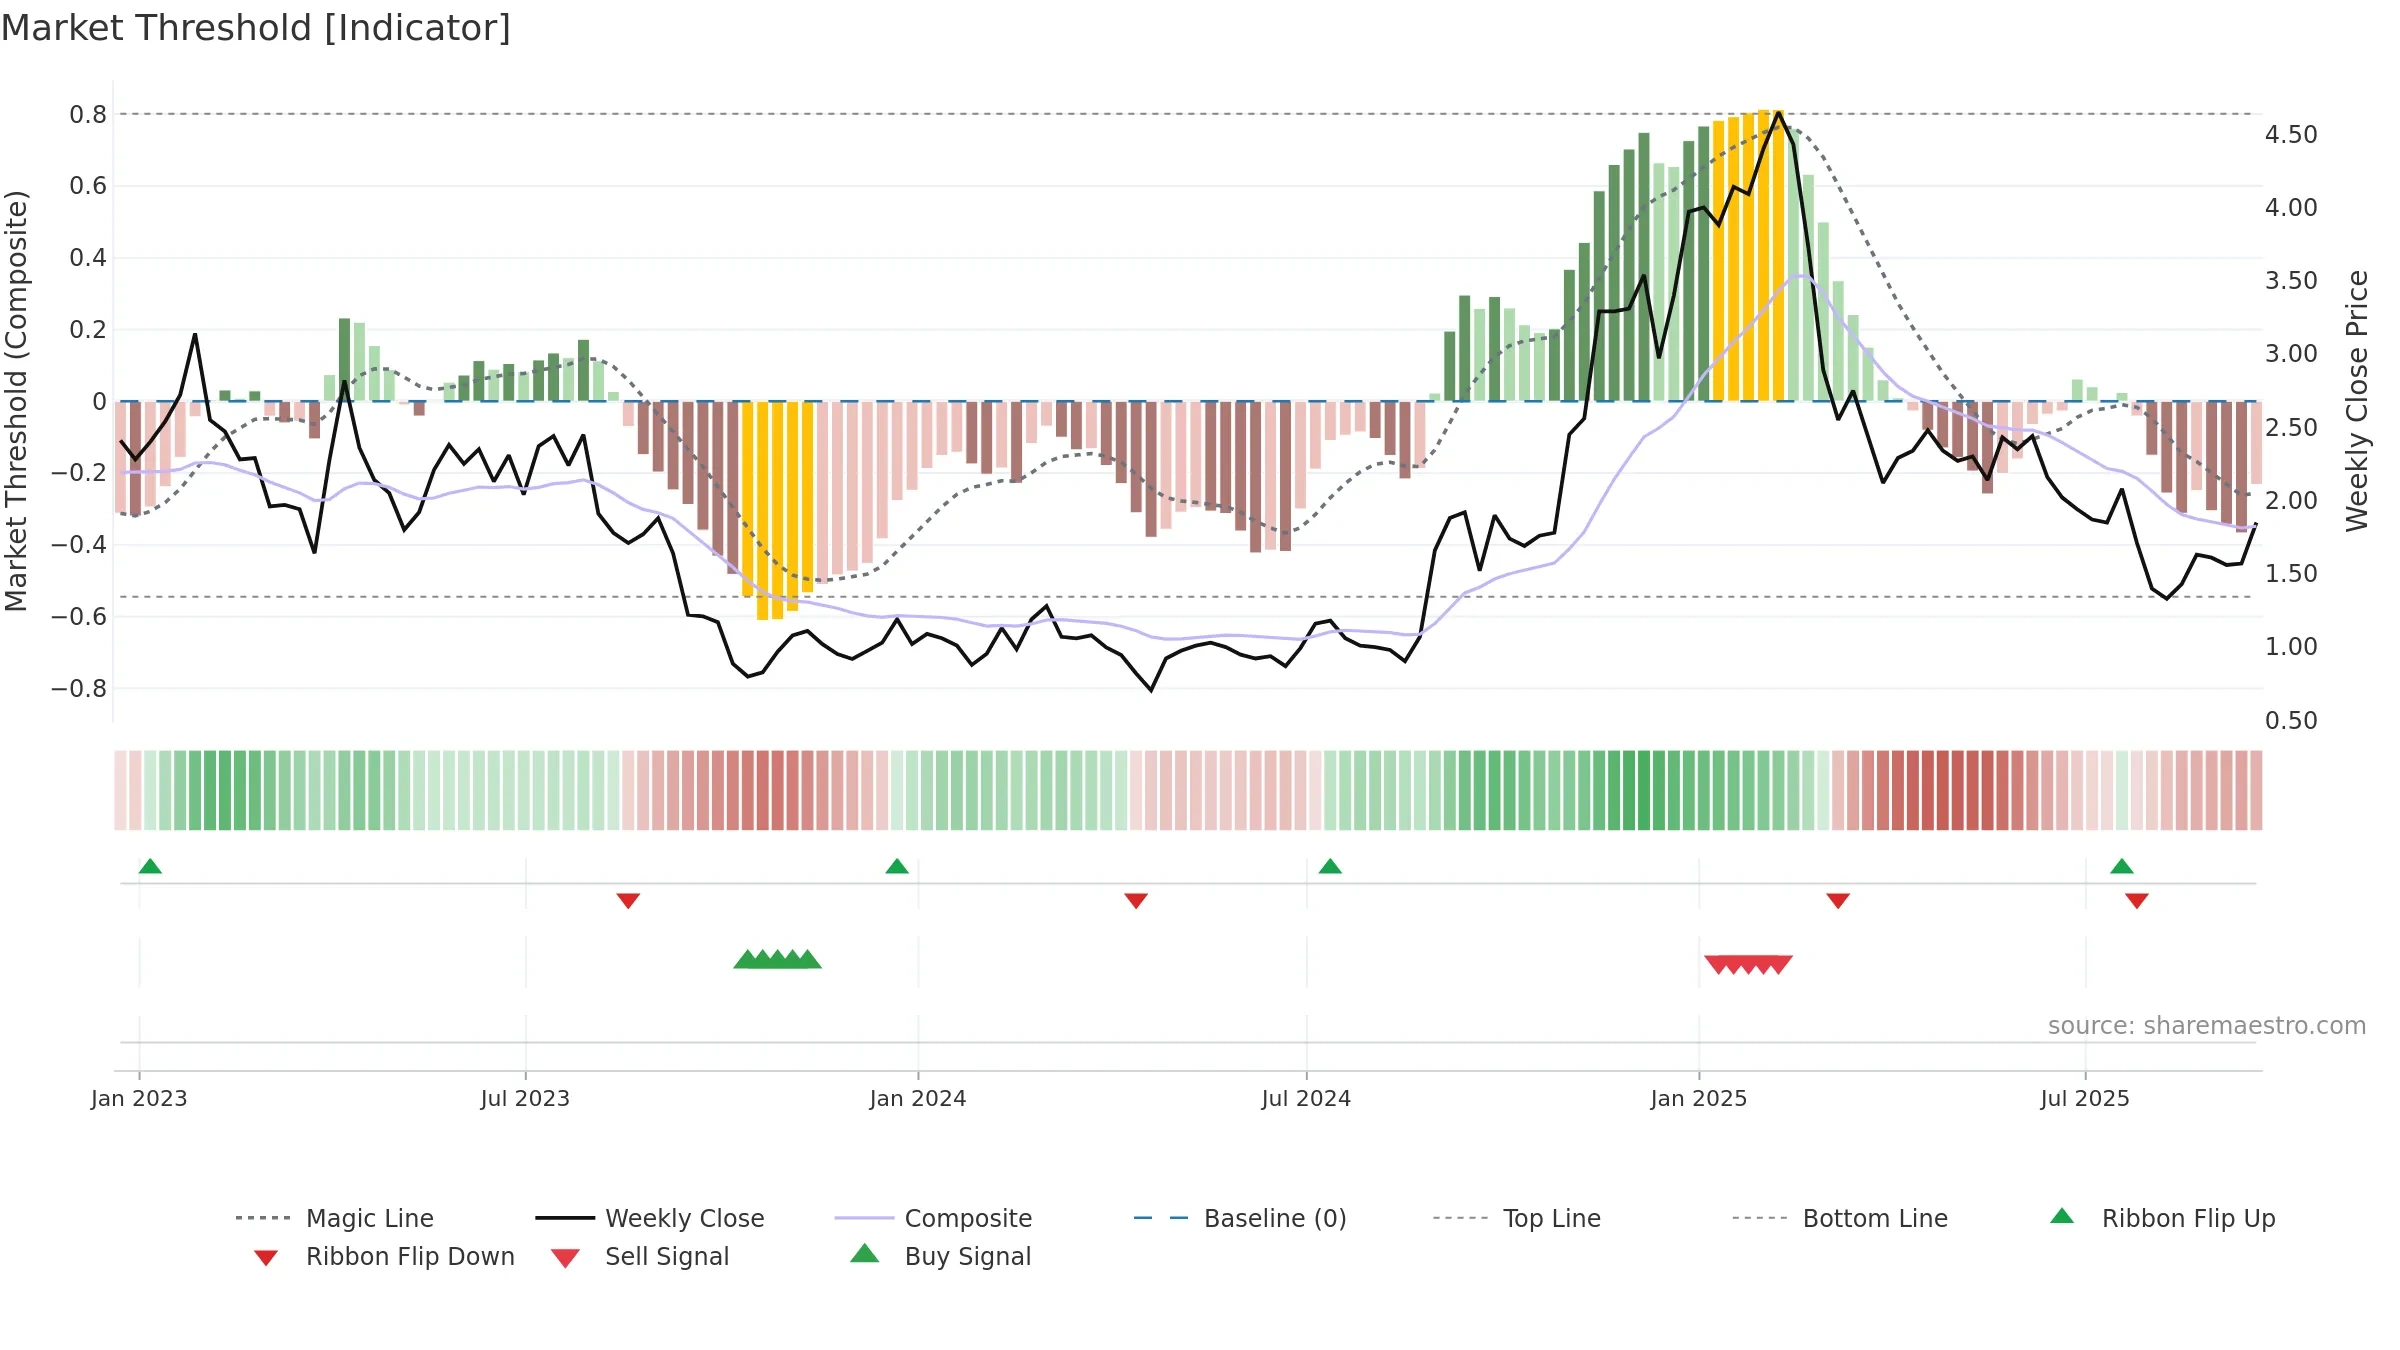2400x1350 pixels.
Task: Click the source: sharemaestro.com label
Action: click(2207, 1026)
